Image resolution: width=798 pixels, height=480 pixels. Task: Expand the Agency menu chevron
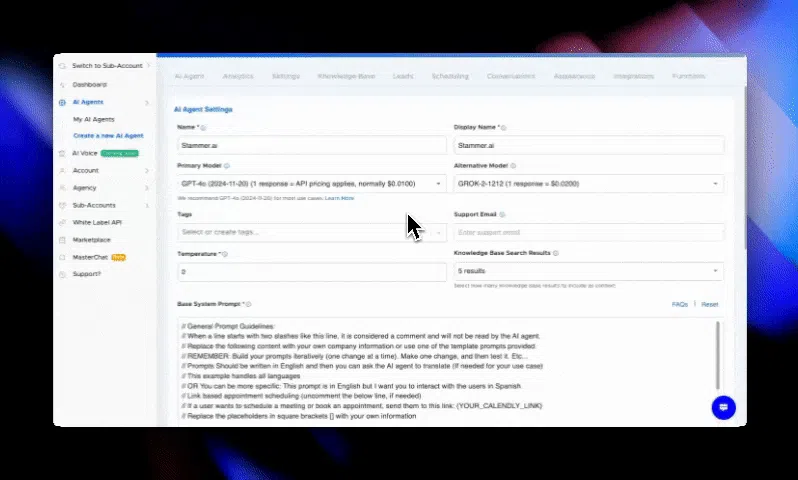point(147,188)
